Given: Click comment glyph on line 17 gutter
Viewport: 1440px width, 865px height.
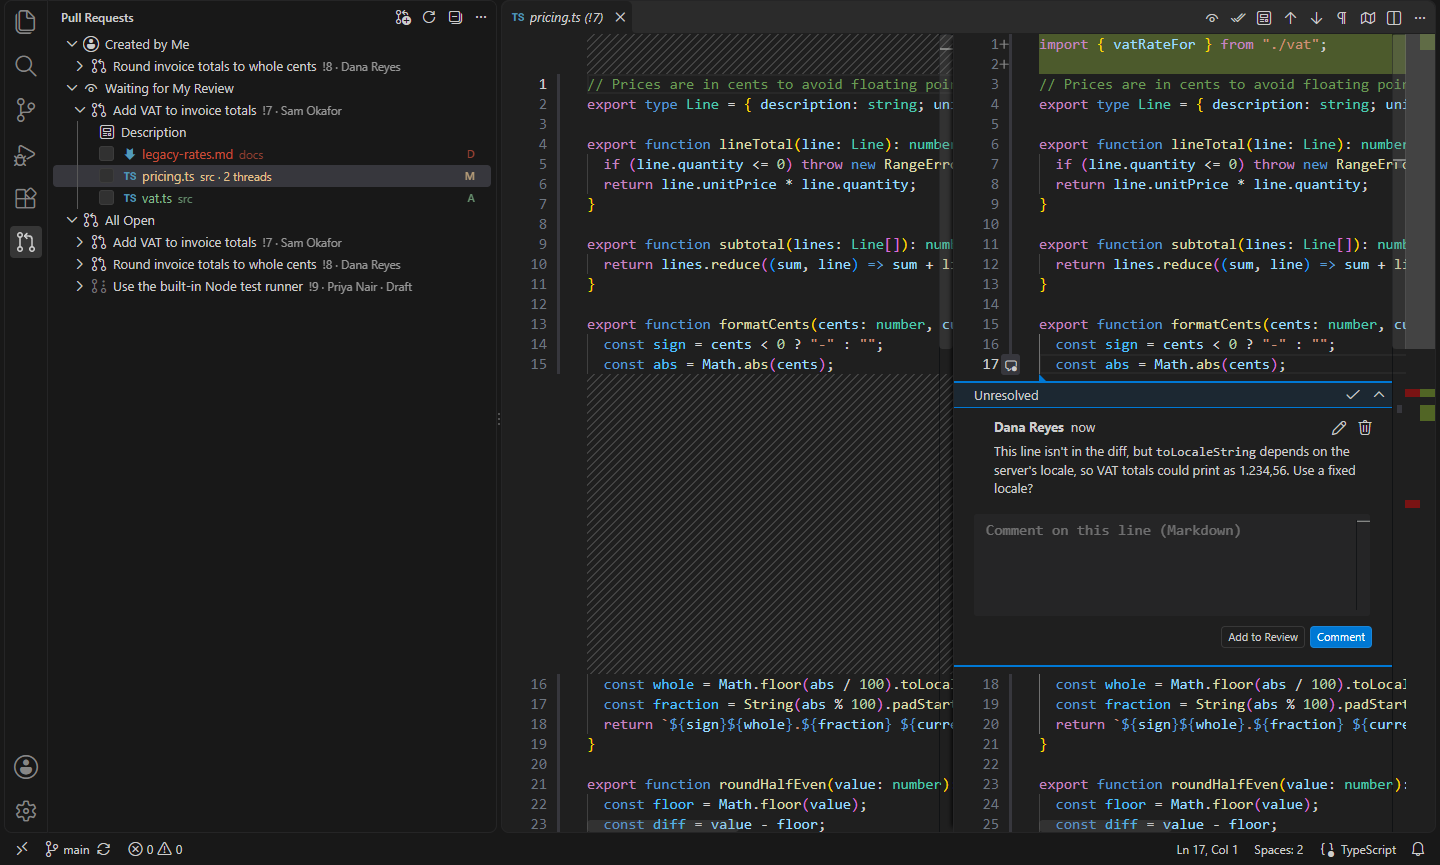Looking at the screenshot, I should click(1011, 365).
